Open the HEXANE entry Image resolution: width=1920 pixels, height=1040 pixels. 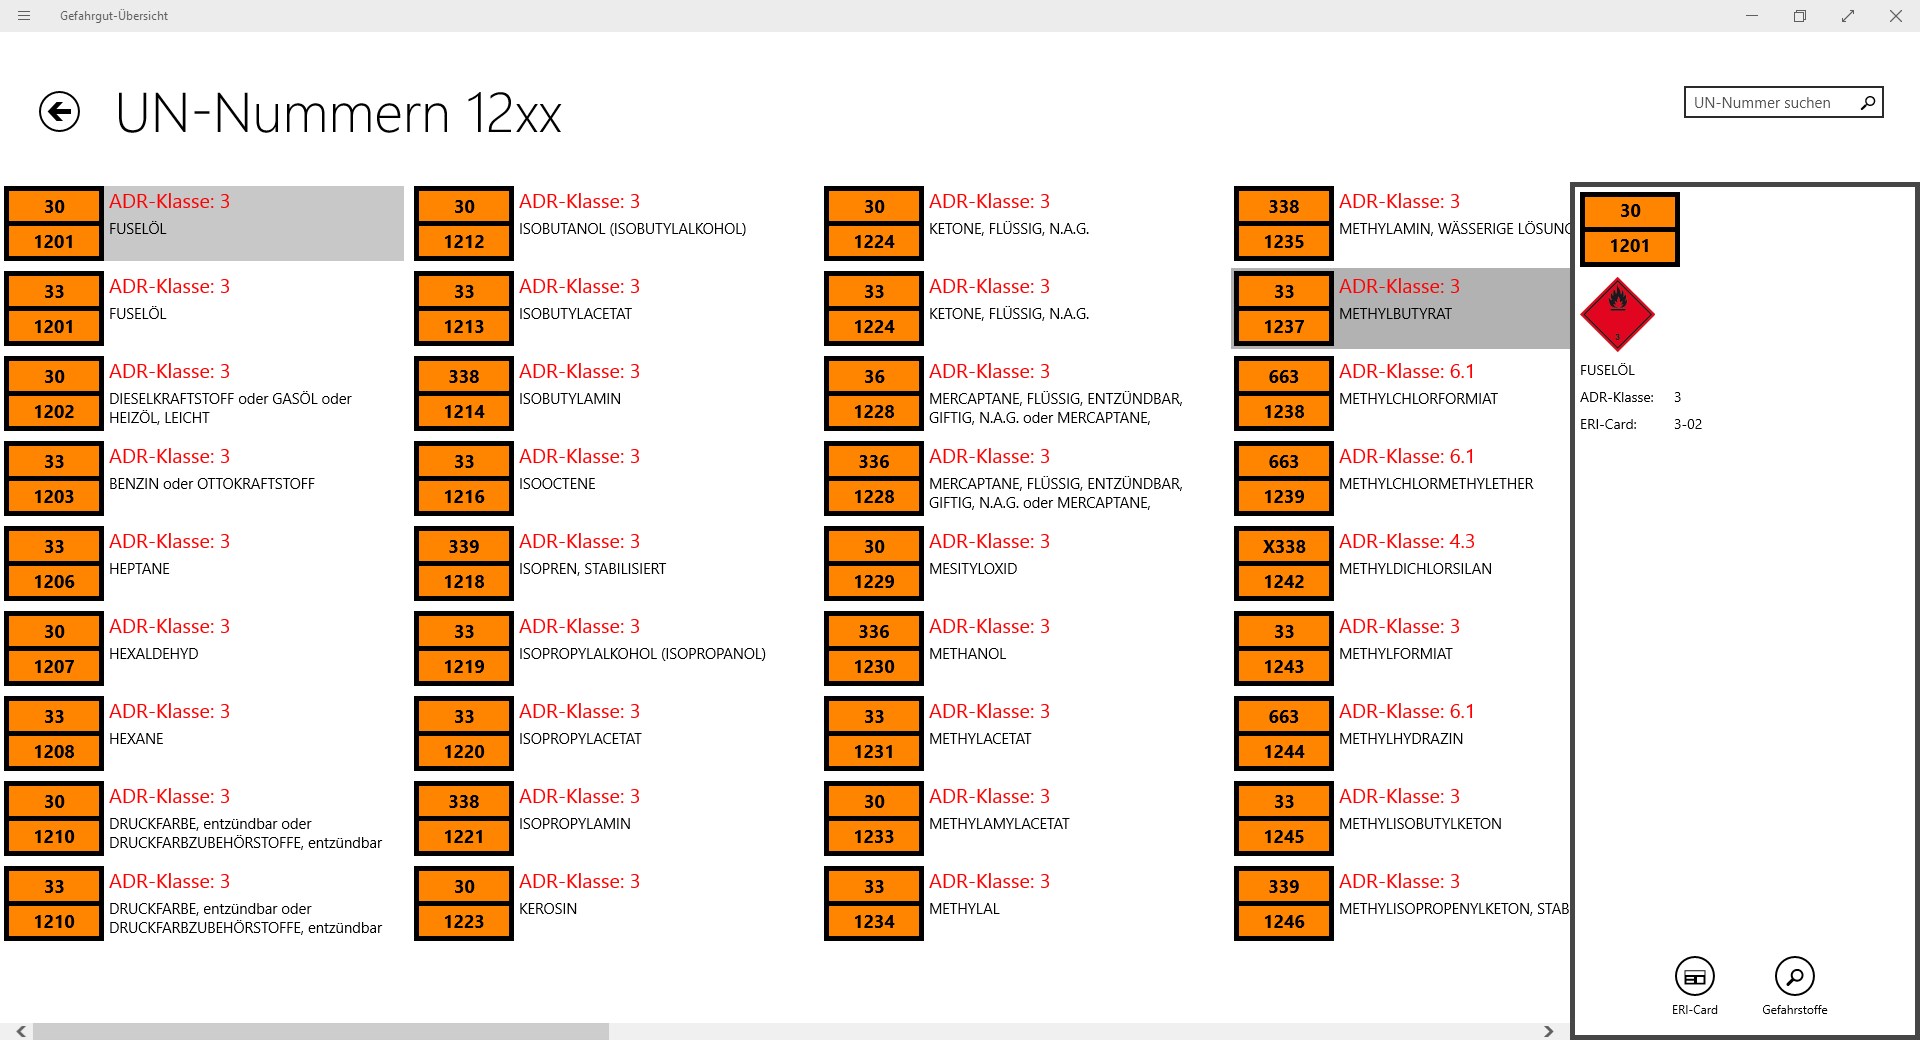[204, 734]
